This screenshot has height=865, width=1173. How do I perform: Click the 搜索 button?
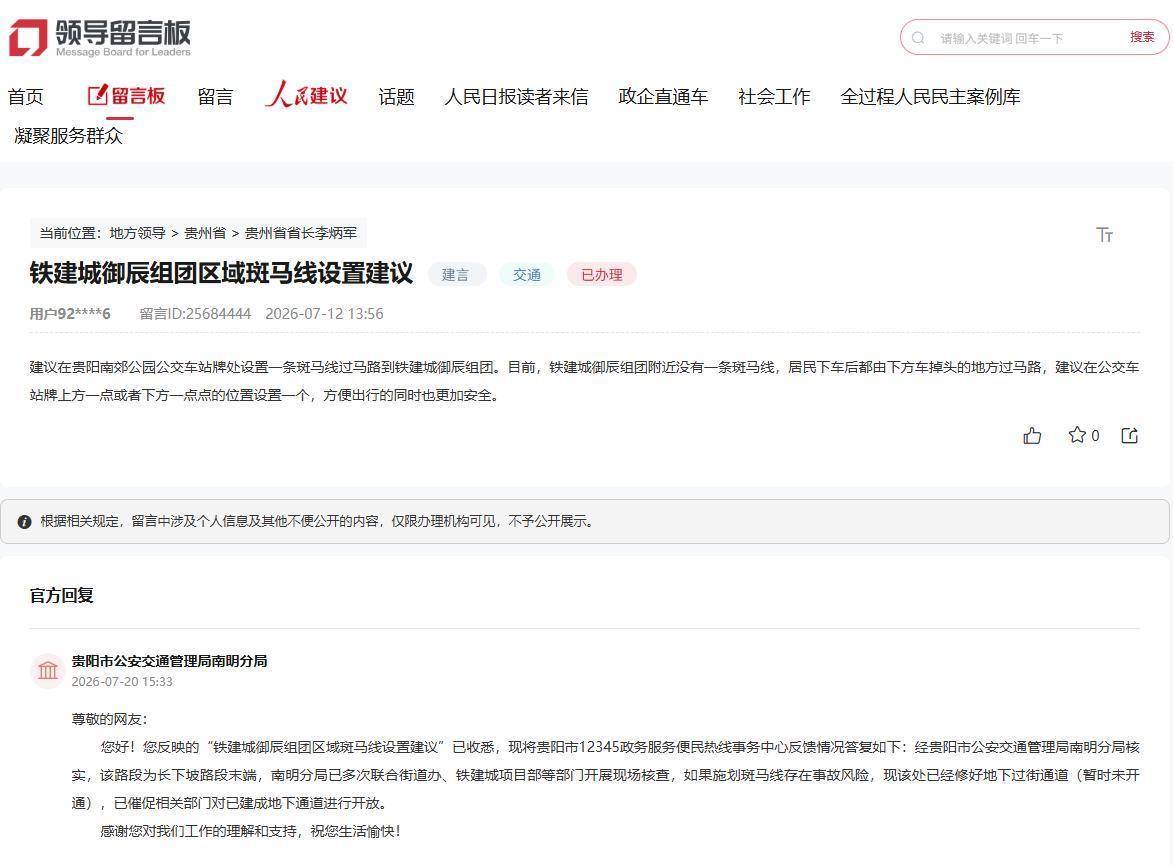pyautogui.click(x=1142, y=37)
